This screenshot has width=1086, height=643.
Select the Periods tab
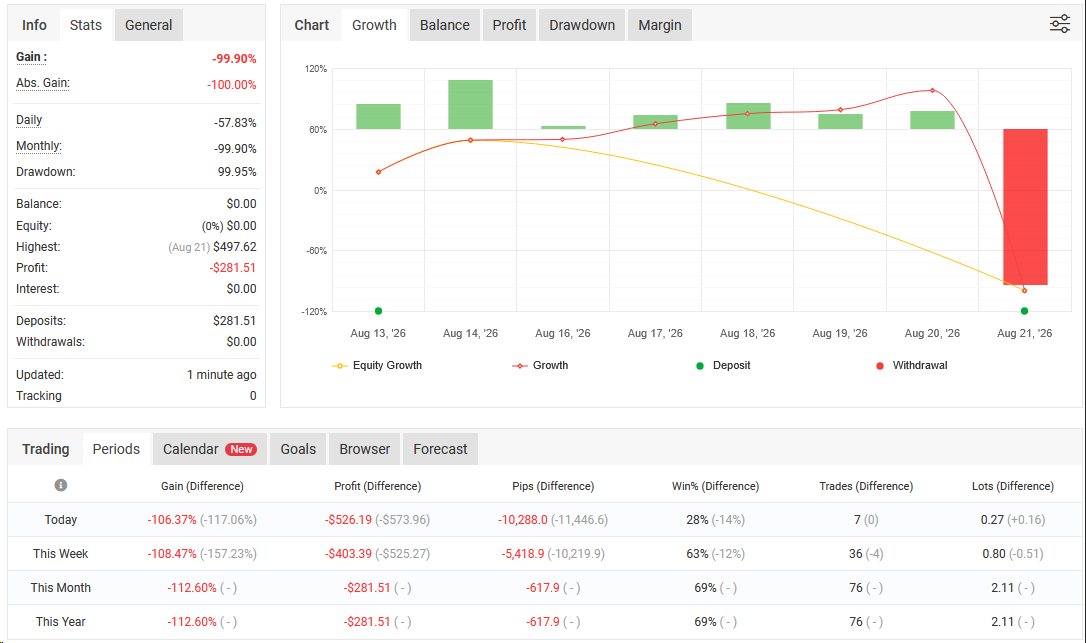pyautogui.click(x=116, y=449)
